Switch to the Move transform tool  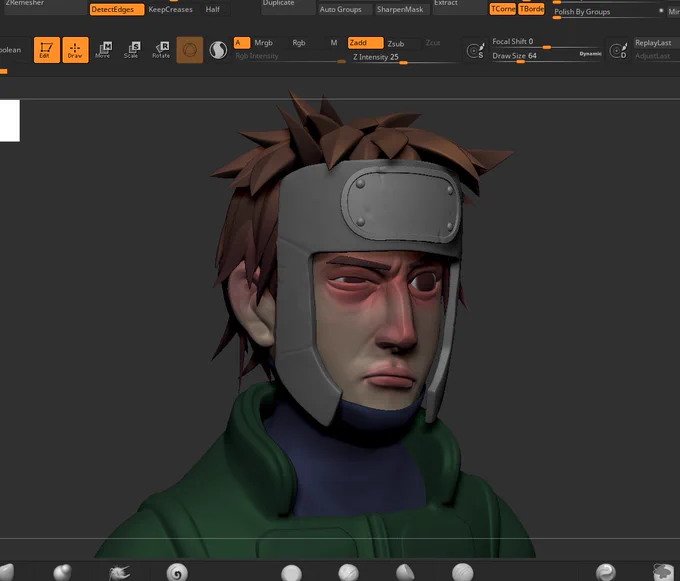tap(104, 50)
